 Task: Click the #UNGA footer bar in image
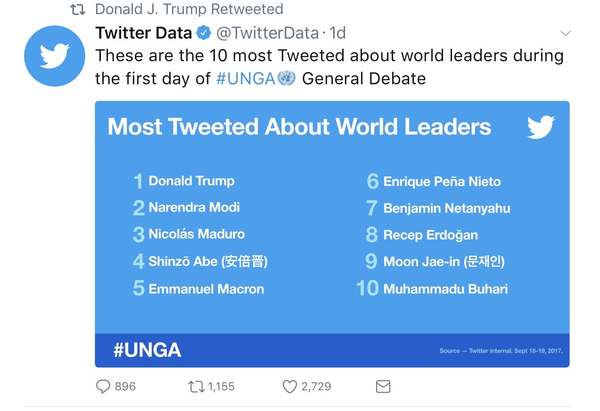[332, 350]
